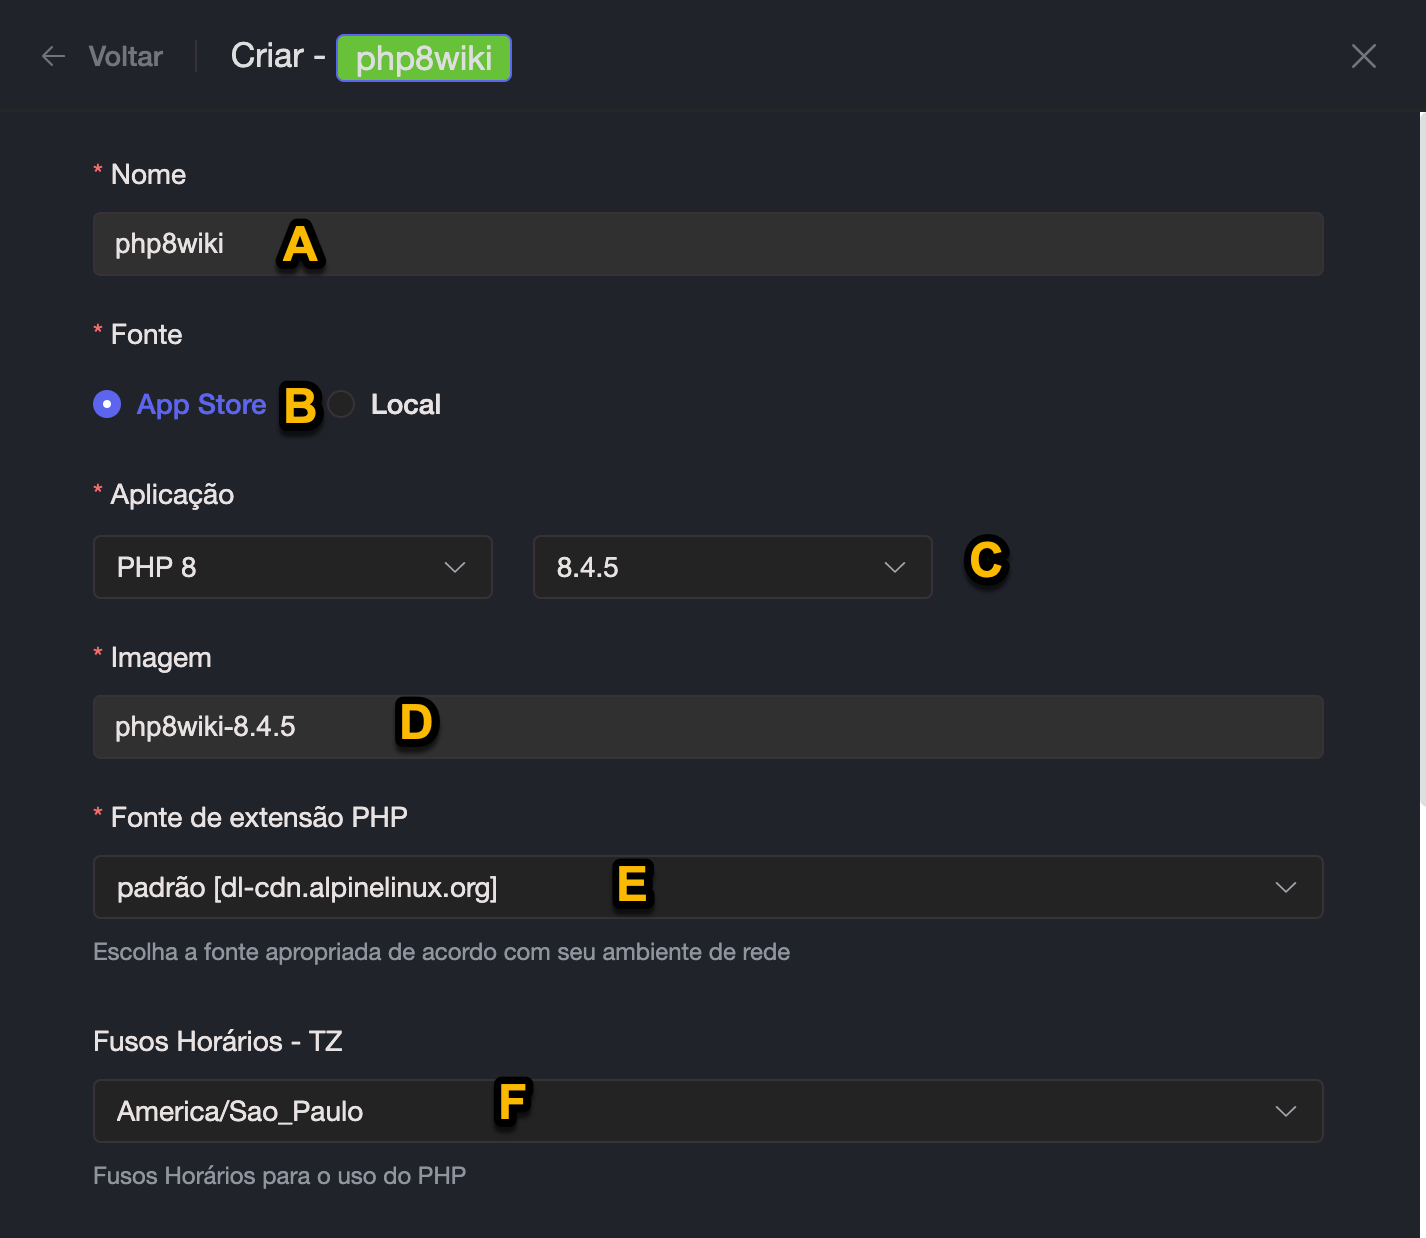This screenshot has width=1426, height=1238.
Task: Click the App Store label text
Action: (x=201, y=404)
